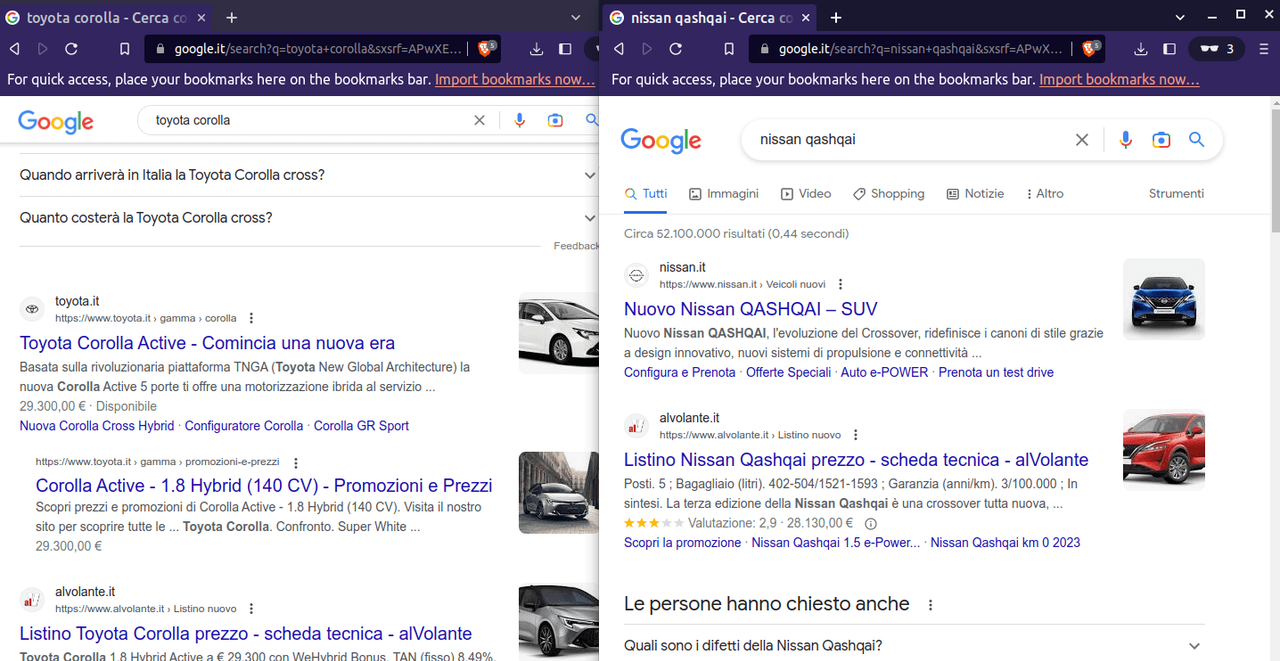Bookmark the nissan qashqai search page

click(729, 48)
